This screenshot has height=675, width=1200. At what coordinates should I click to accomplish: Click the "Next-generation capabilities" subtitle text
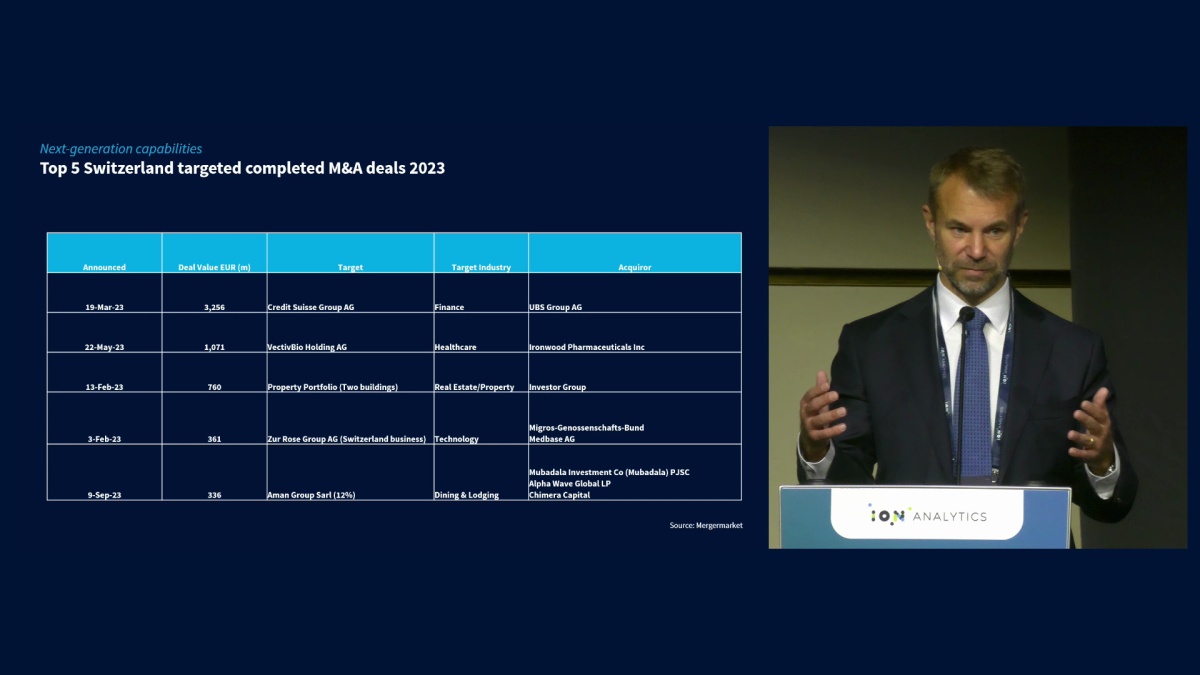click(121, 149)
